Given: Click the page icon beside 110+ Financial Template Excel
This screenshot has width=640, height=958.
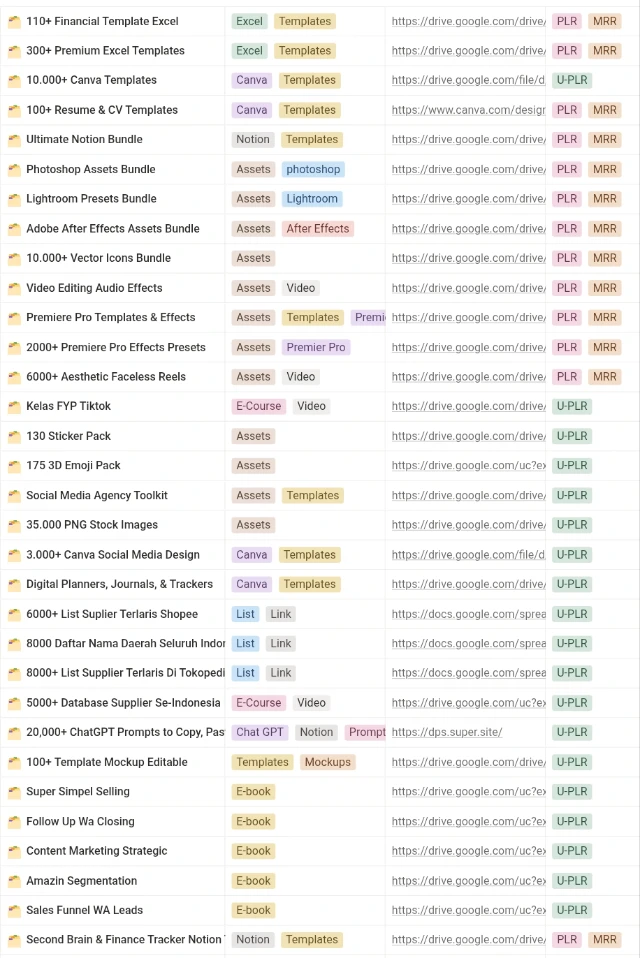Looking at the screenshot, I should (x=14, y=22).
